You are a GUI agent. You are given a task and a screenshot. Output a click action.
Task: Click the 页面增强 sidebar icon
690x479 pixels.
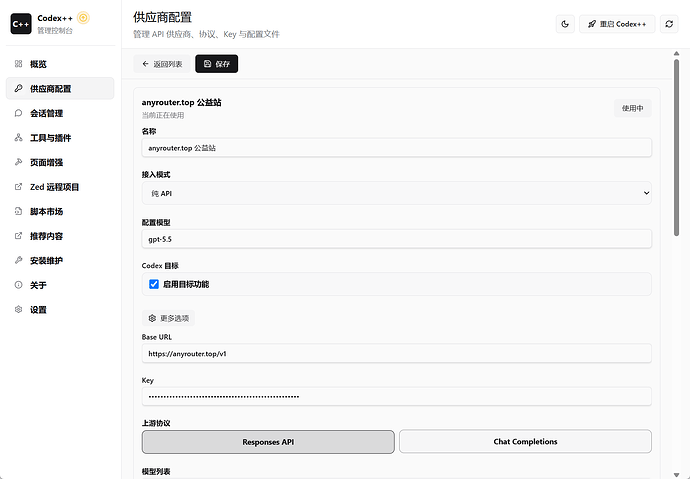pyautogui.click(x=18, y=162)
